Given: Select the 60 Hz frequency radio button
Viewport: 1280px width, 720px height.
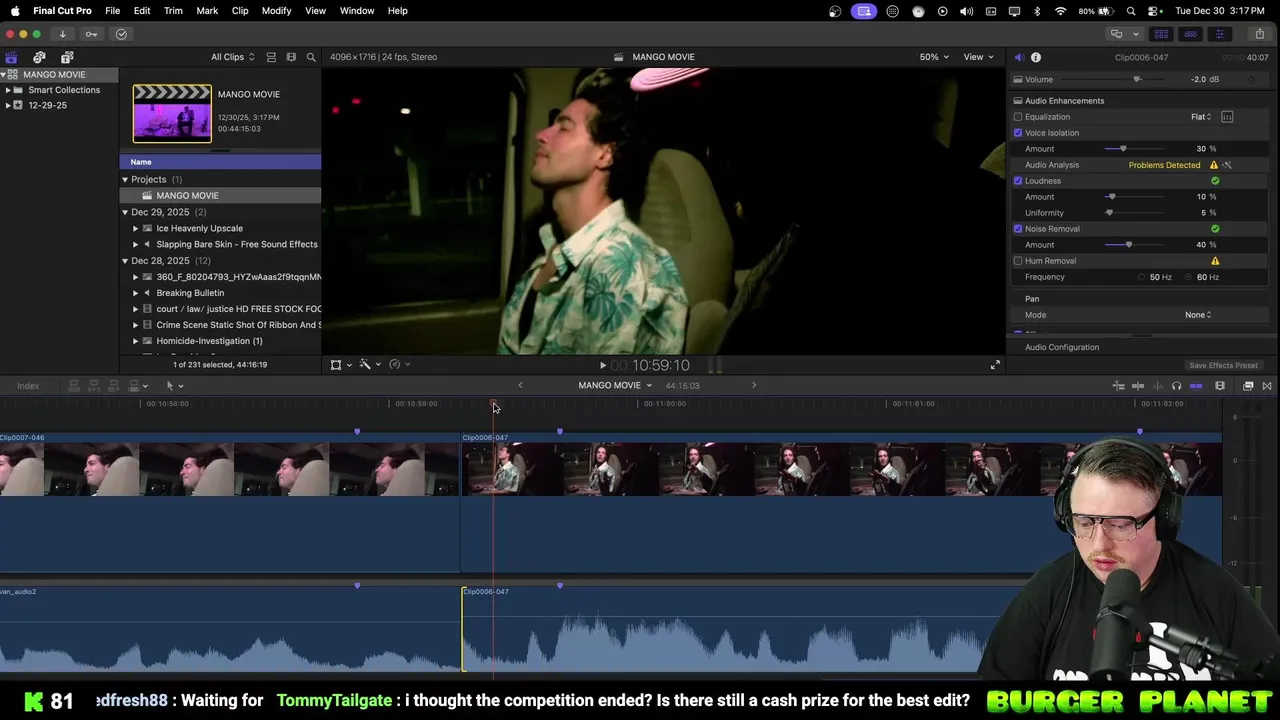Looking at the screenshot, I should coord(1189,277).
